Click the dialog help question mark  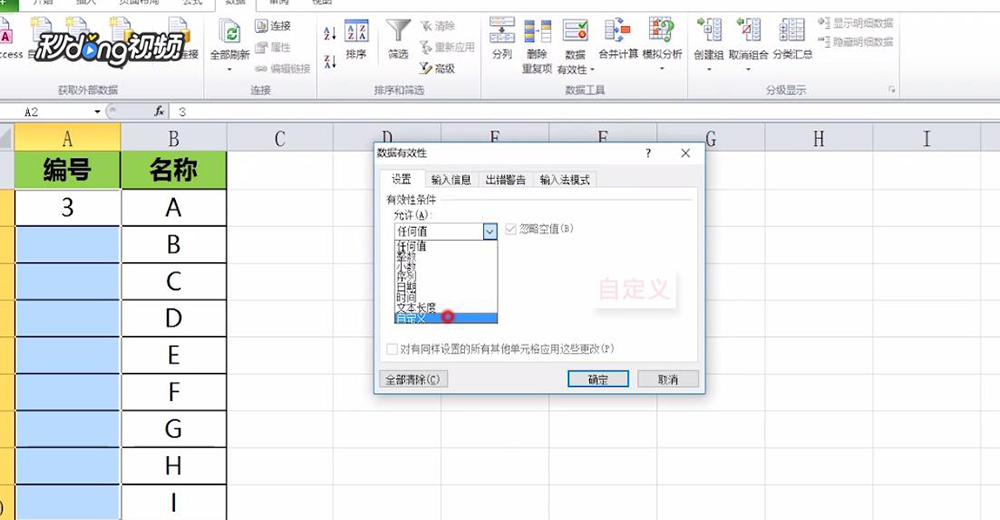click(x=648, y=153)
